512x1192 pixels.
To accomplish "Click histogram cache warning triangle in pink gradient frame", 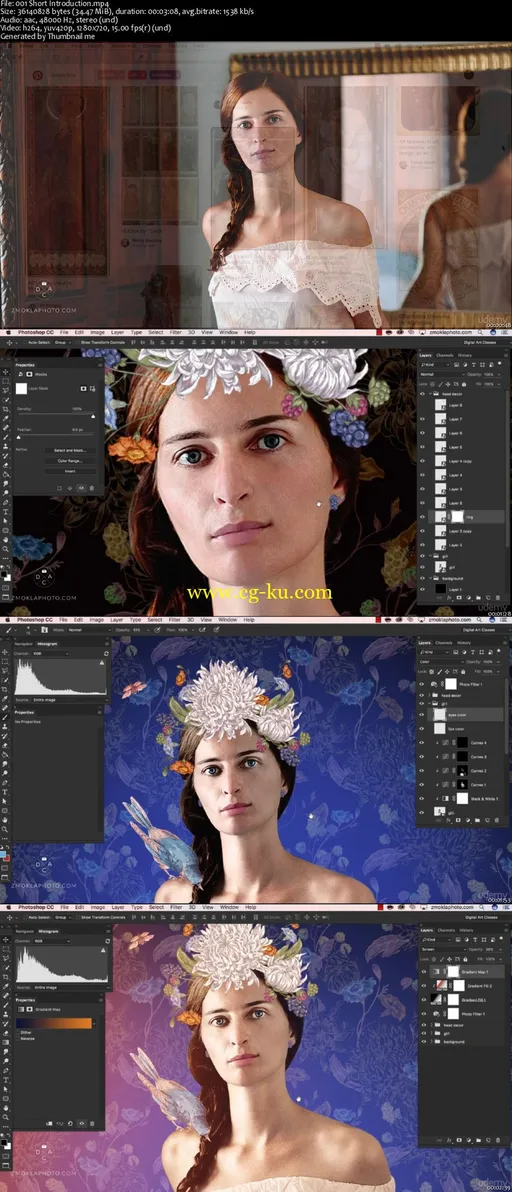I will click(x=103, y=950).
